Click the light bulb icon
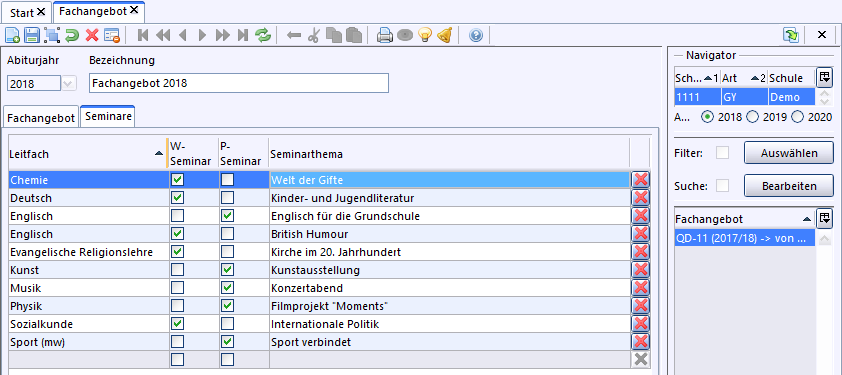 pos(425,35)
